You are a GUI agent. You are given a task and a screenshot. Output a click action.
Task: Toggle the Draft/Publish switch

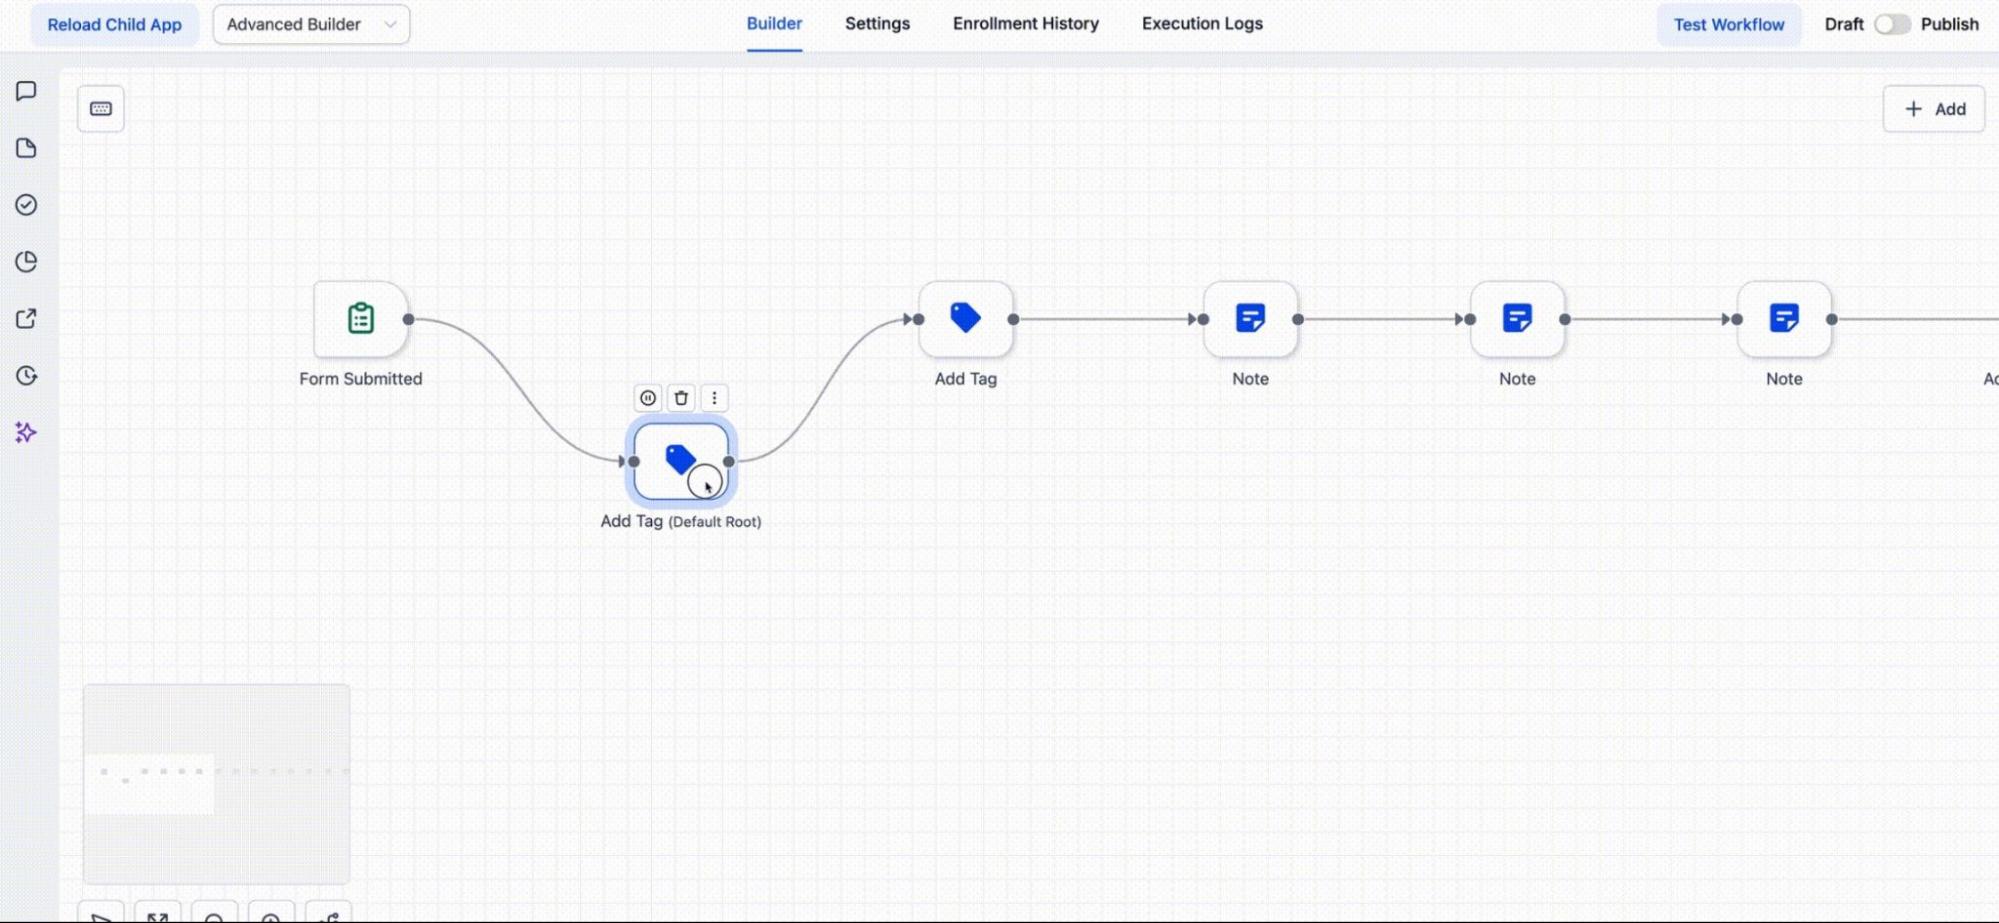[x=1891, y=24]
